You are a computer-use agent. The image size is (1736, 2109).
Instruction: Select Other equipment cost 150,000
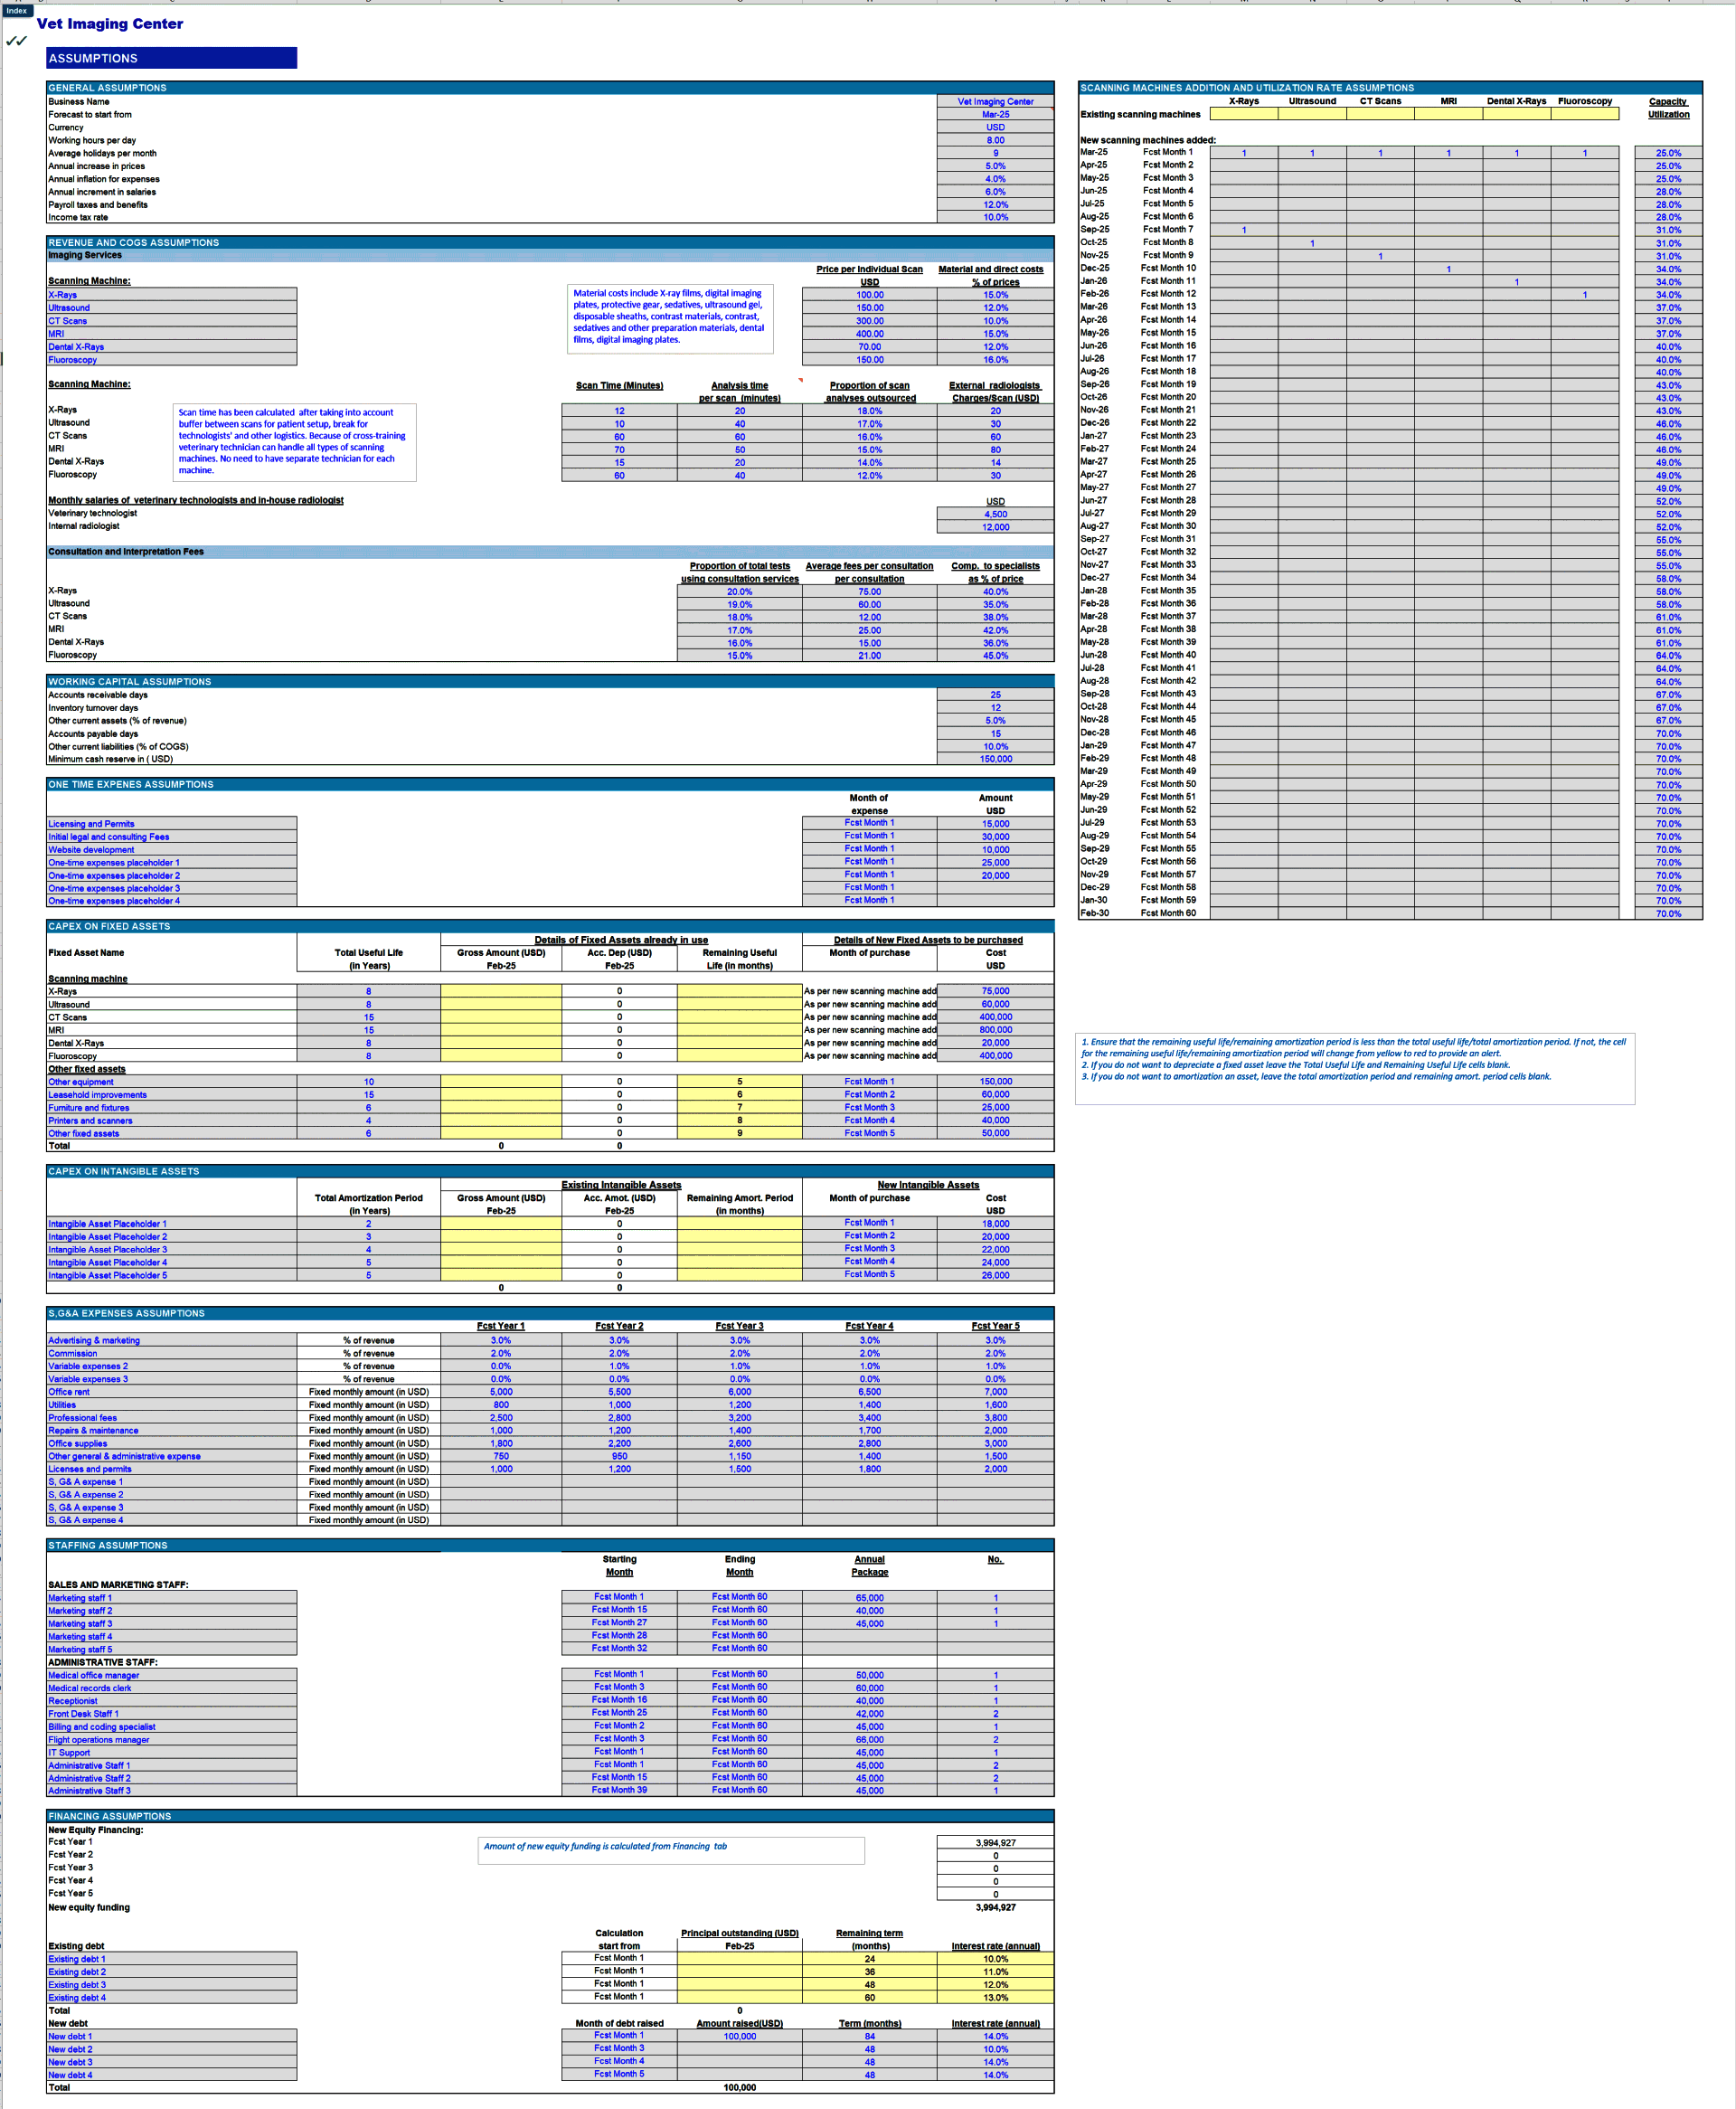click(x=995, y=1082)
